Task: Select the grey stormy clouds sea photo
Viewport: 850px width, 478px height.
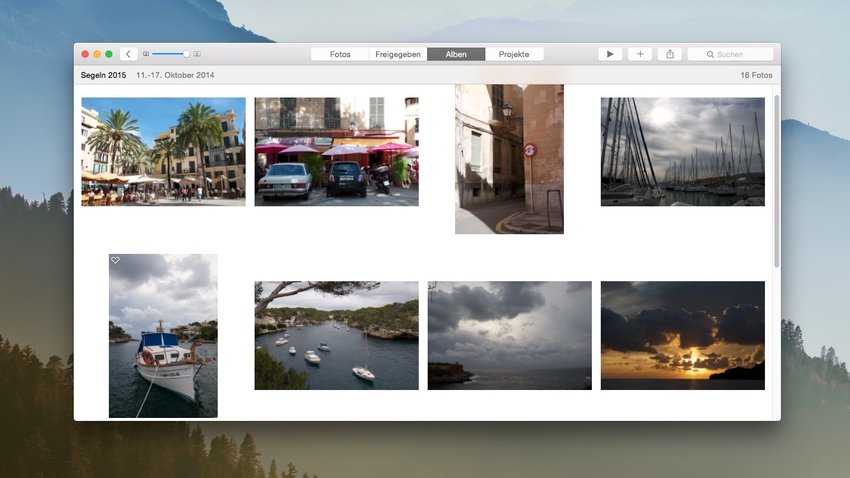Action: [510, 335]
